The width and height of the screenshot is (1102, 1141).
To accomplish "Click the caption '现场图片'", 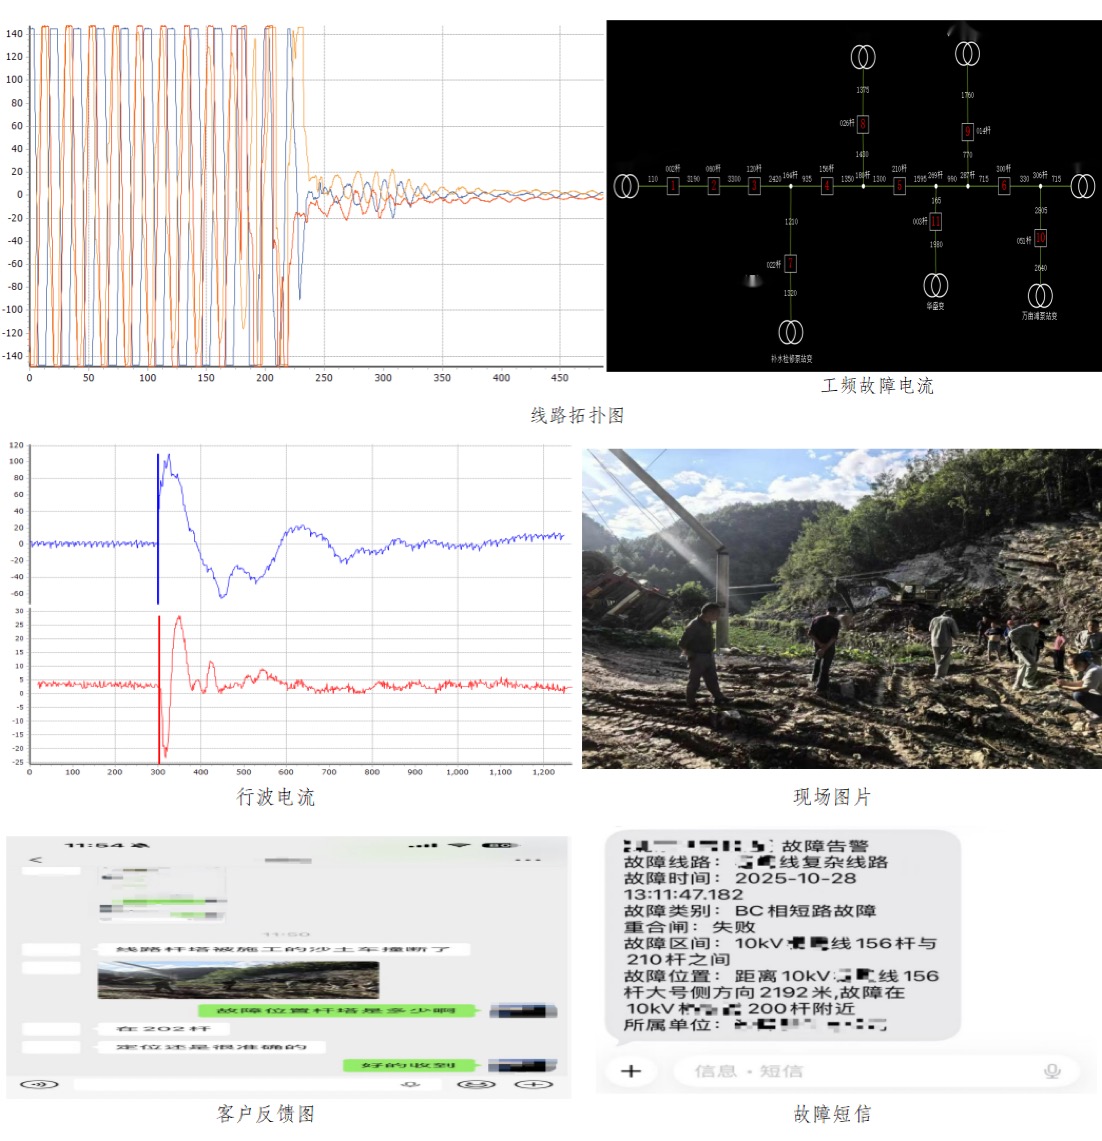I will click(831, 797).
